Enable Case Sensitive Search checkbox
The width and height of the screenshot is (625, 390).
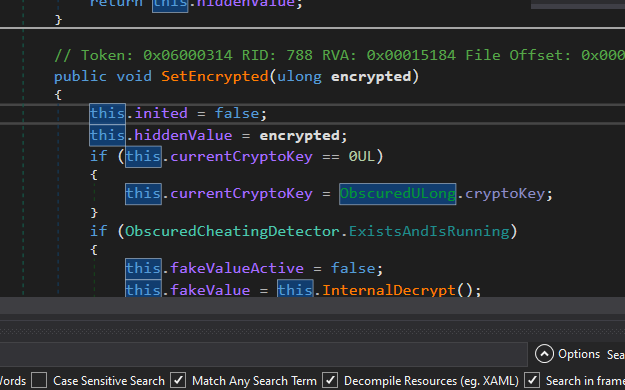[39, 380]
